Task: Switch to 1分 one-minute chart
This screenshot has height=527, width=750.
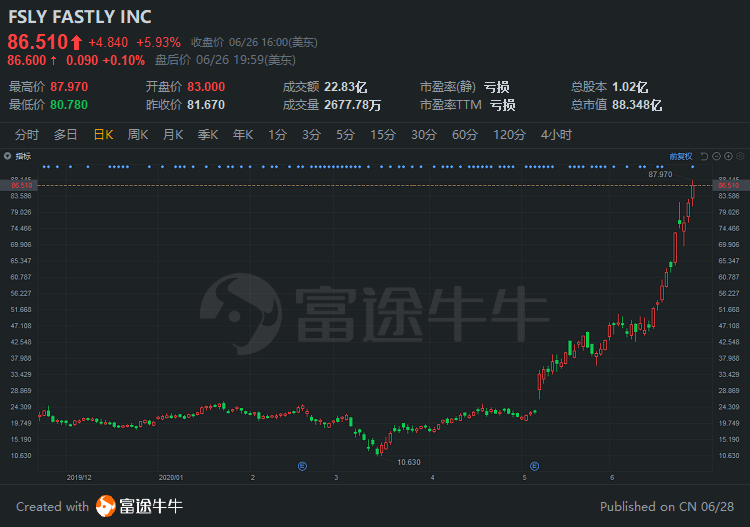Action: [277, 135]
